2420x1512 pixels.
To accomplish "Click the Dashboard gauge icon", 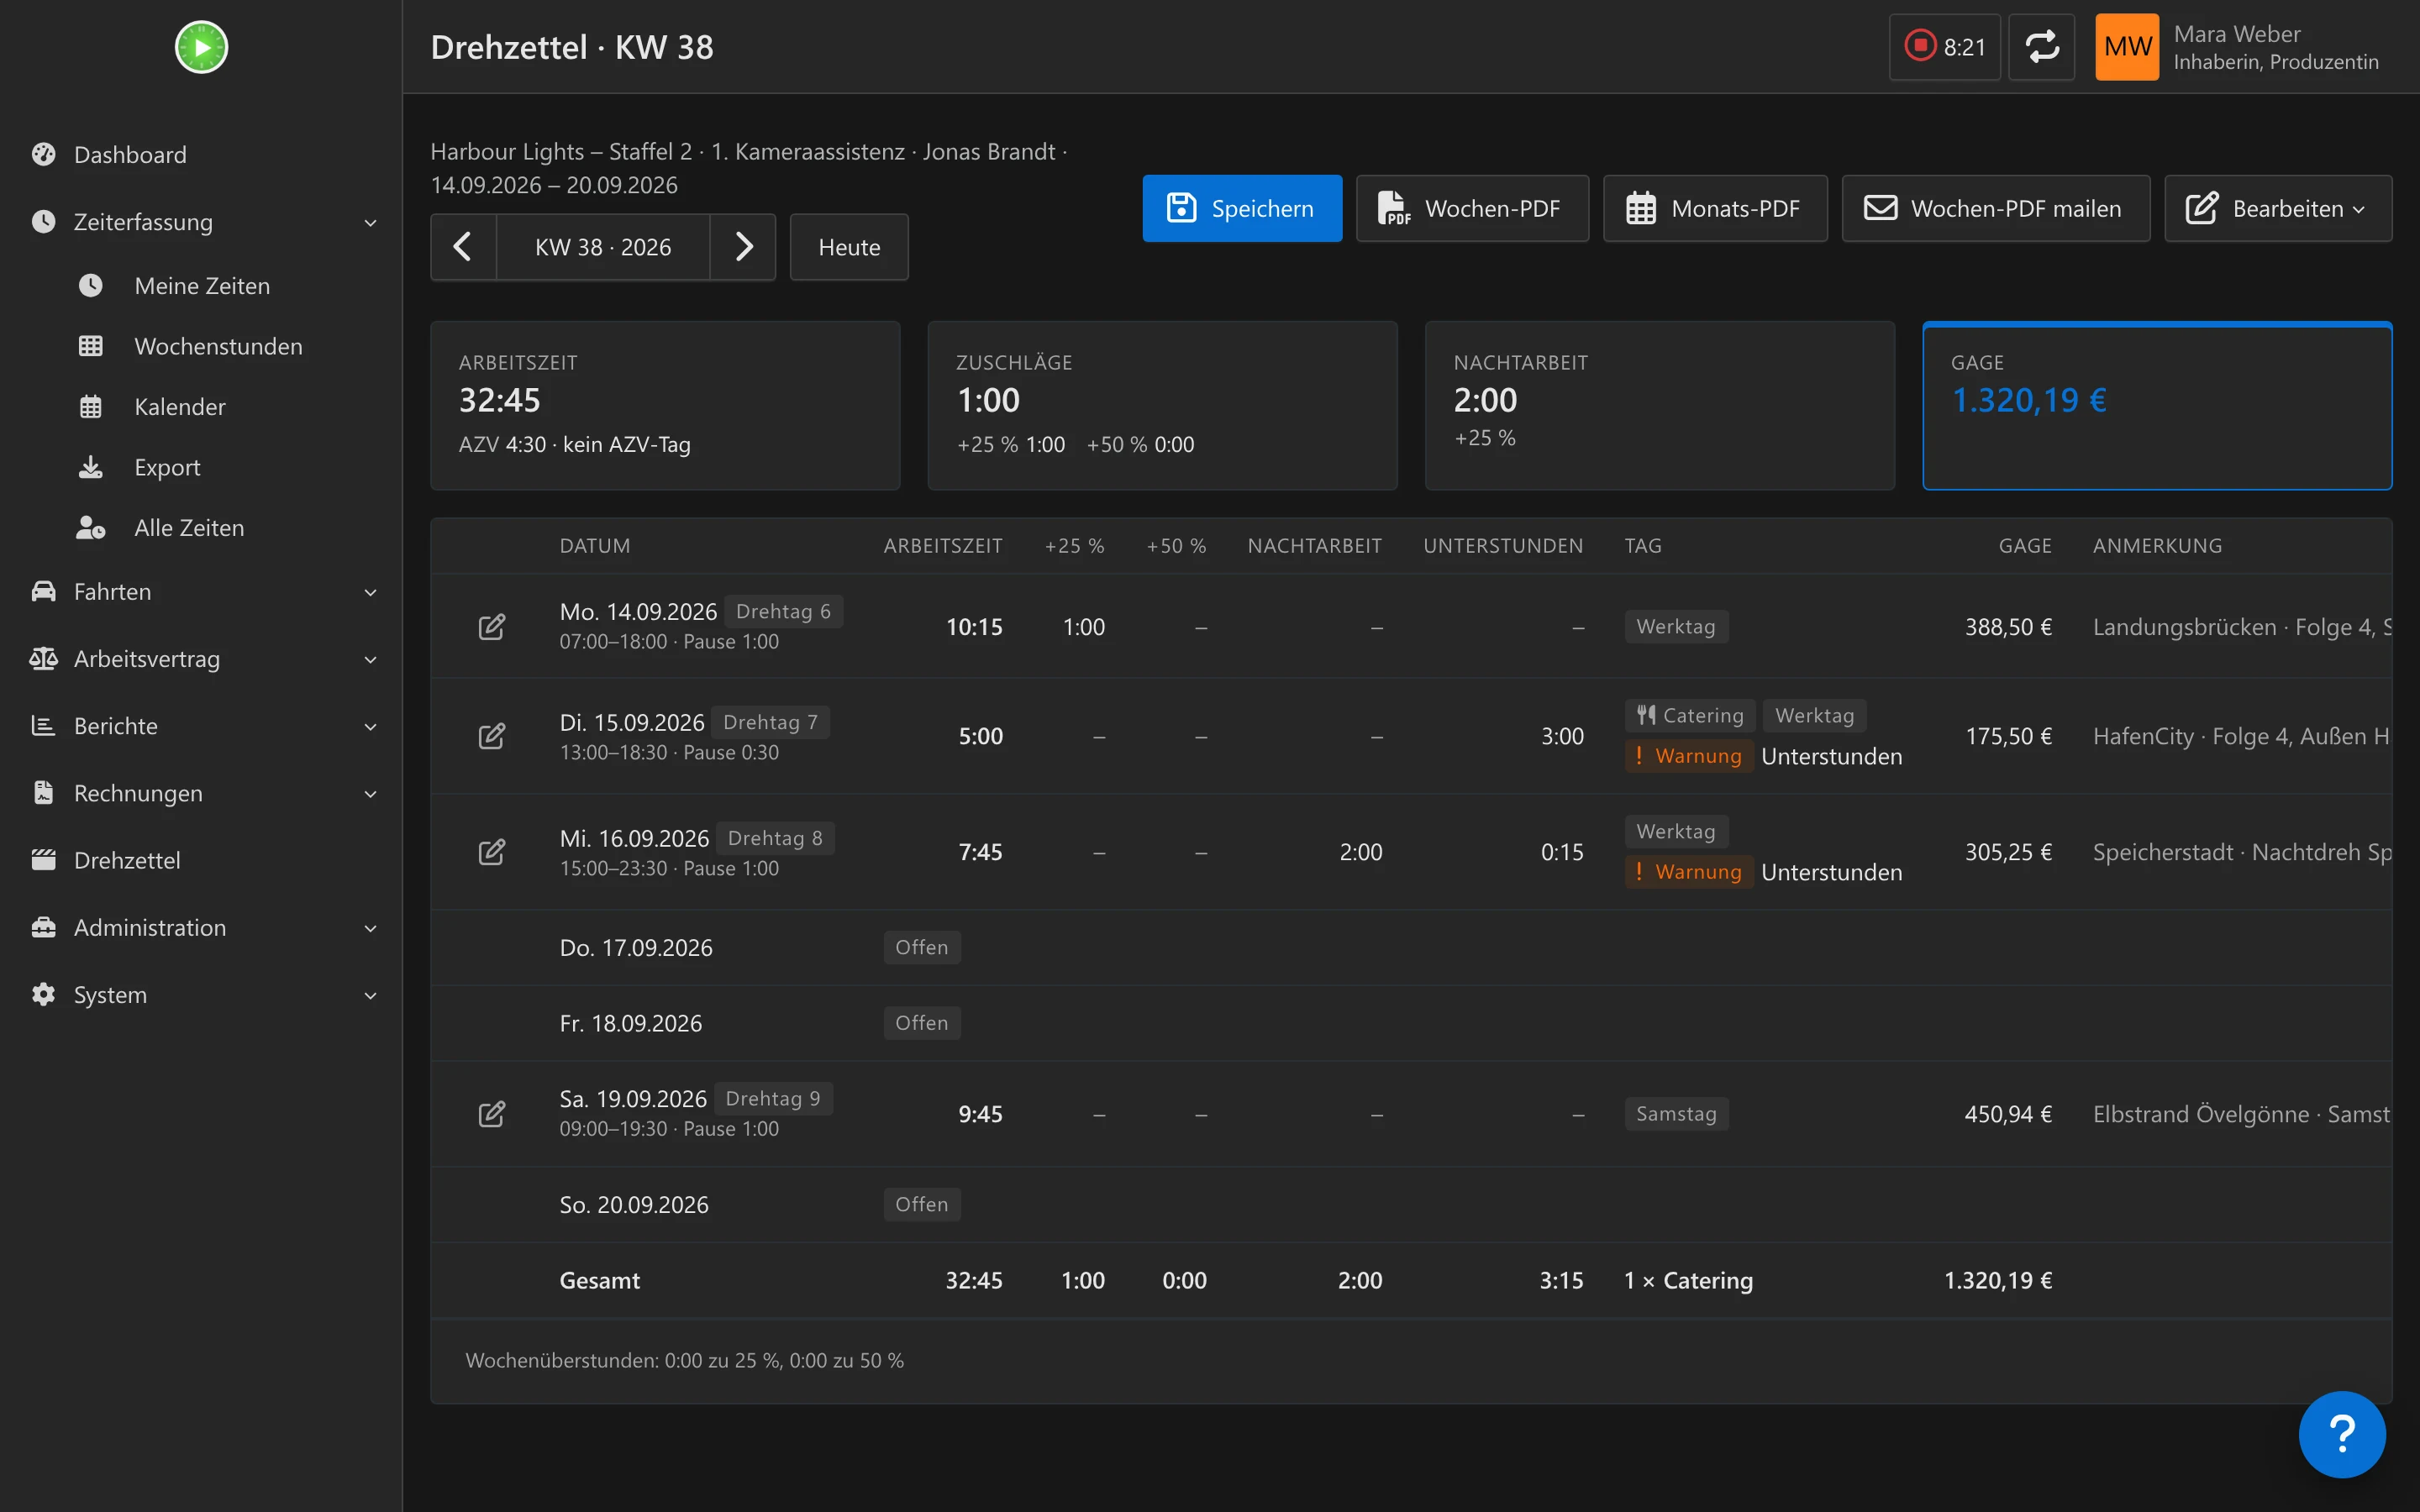I will point(43,154).
